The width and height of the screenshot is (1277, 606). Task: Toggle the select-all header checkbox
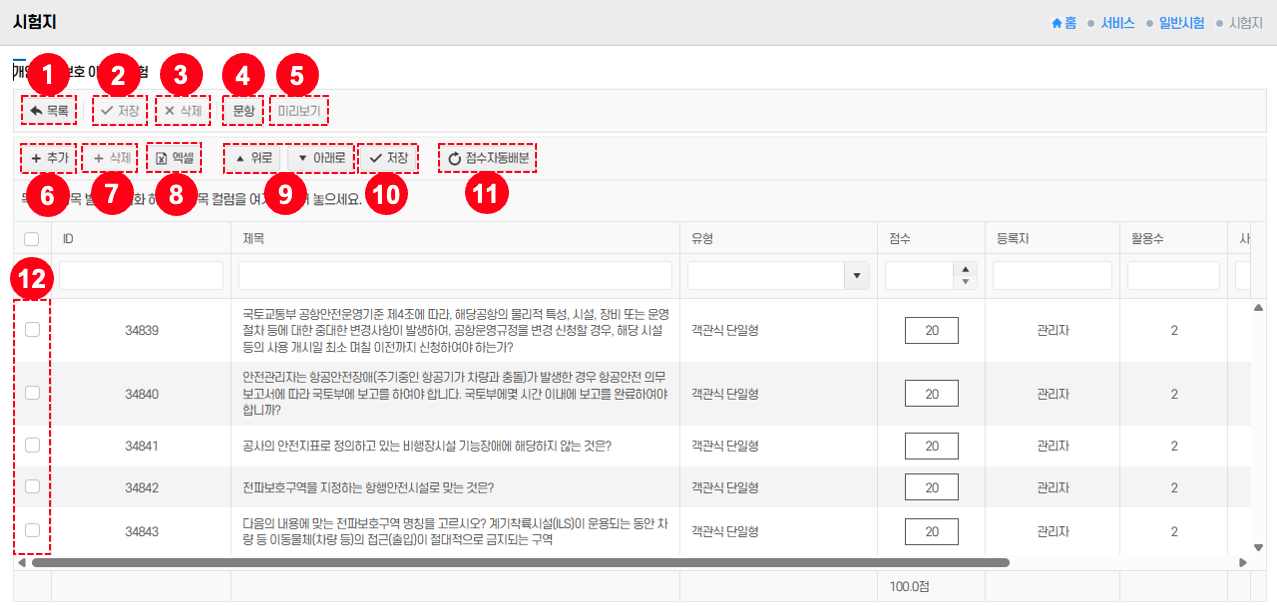tap(32, 239)
